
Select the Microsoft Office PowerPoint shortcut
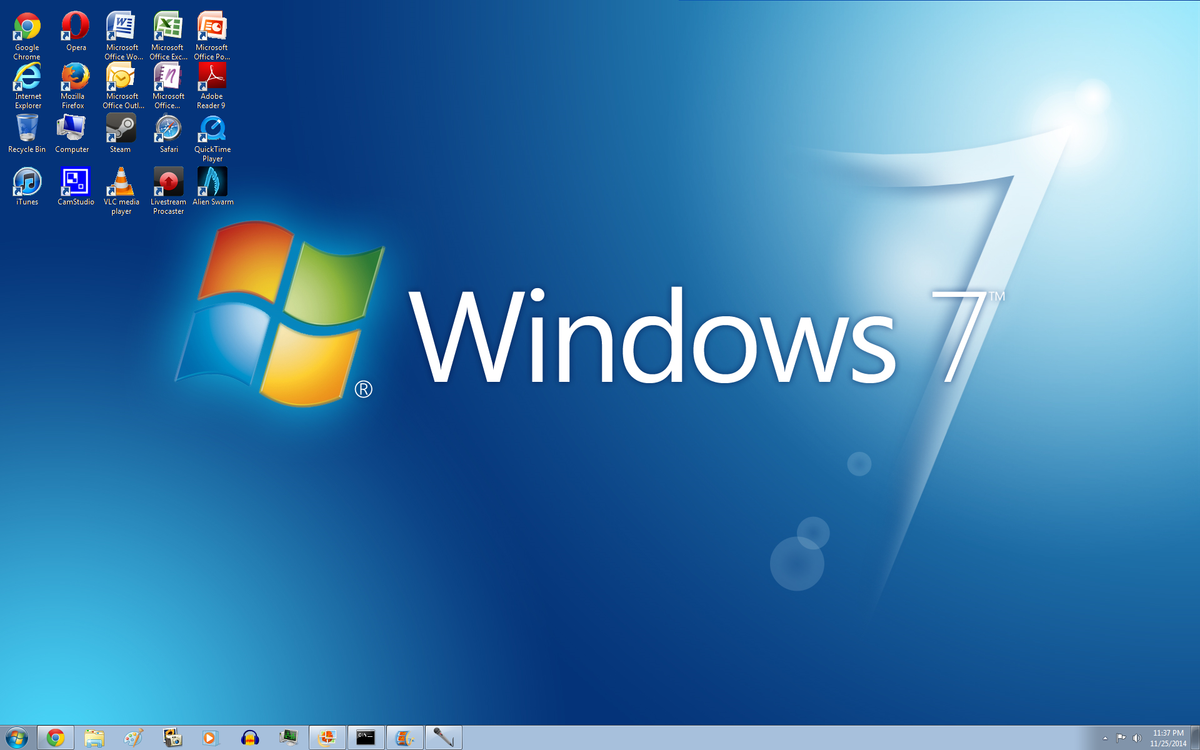coord(212,36)
